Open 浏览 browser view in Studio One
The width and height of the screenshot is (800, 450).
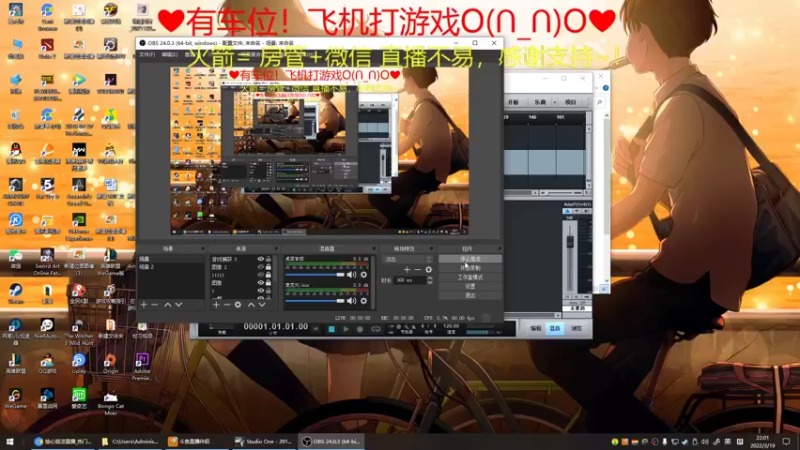(576, 329)
